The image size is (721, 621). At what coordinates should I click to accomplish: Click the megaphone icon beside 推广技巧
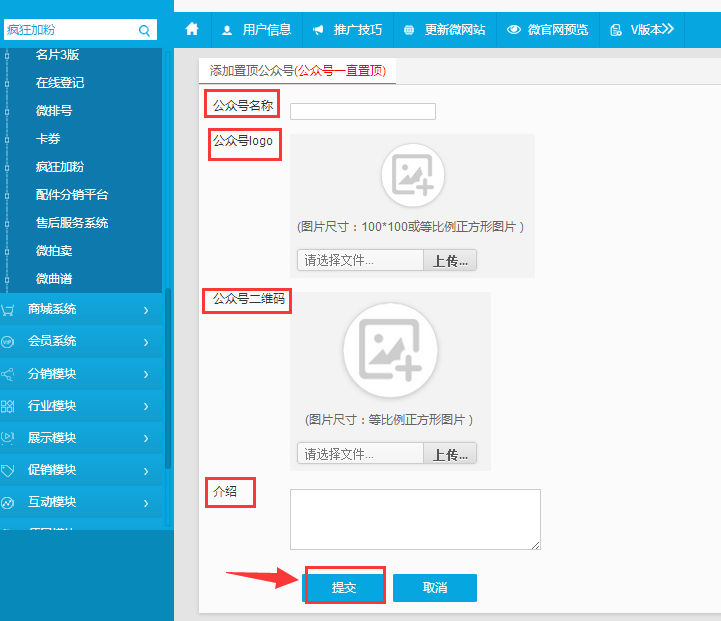(318, 30)
